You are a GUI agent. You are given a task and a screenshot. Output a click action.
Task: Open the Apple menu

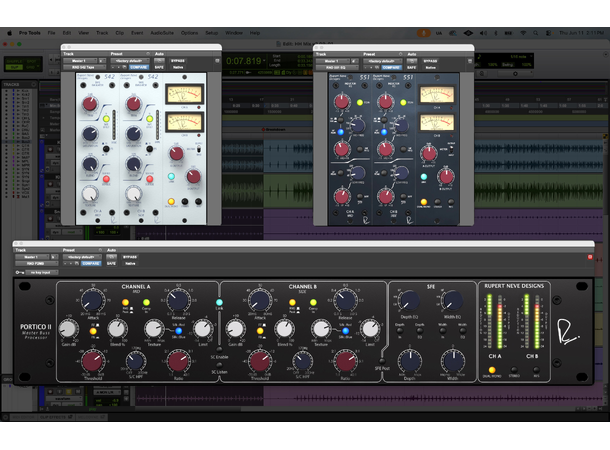coord(9,33)
